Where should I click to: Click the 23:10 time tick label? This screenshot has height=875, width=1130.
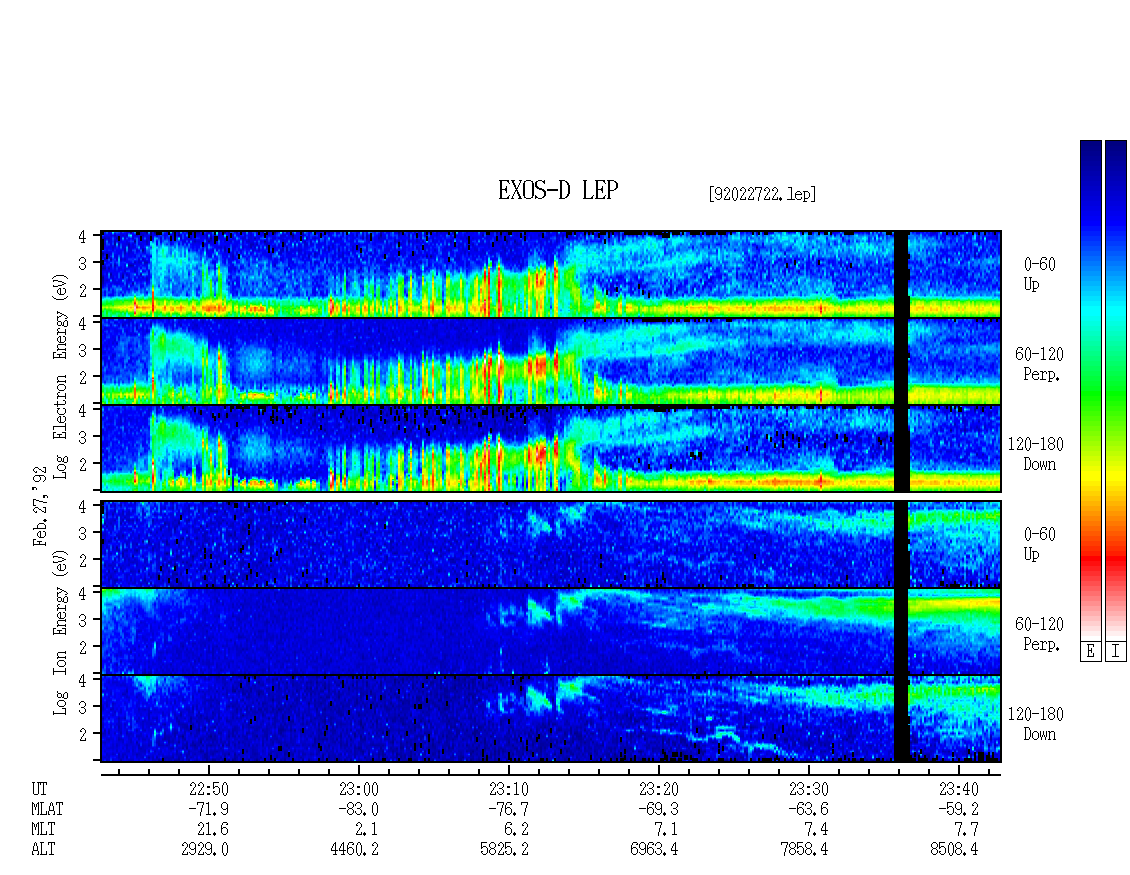pyautogui.click(x=508, y=789)
